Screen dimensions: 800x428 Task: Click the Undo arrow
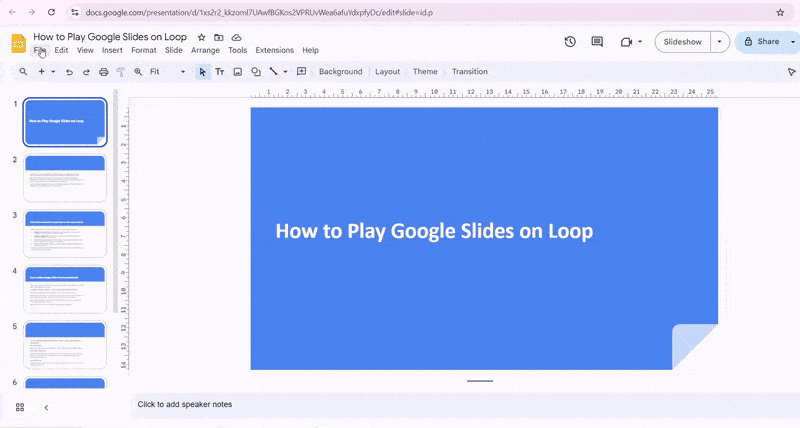click(x=69, y=72)
